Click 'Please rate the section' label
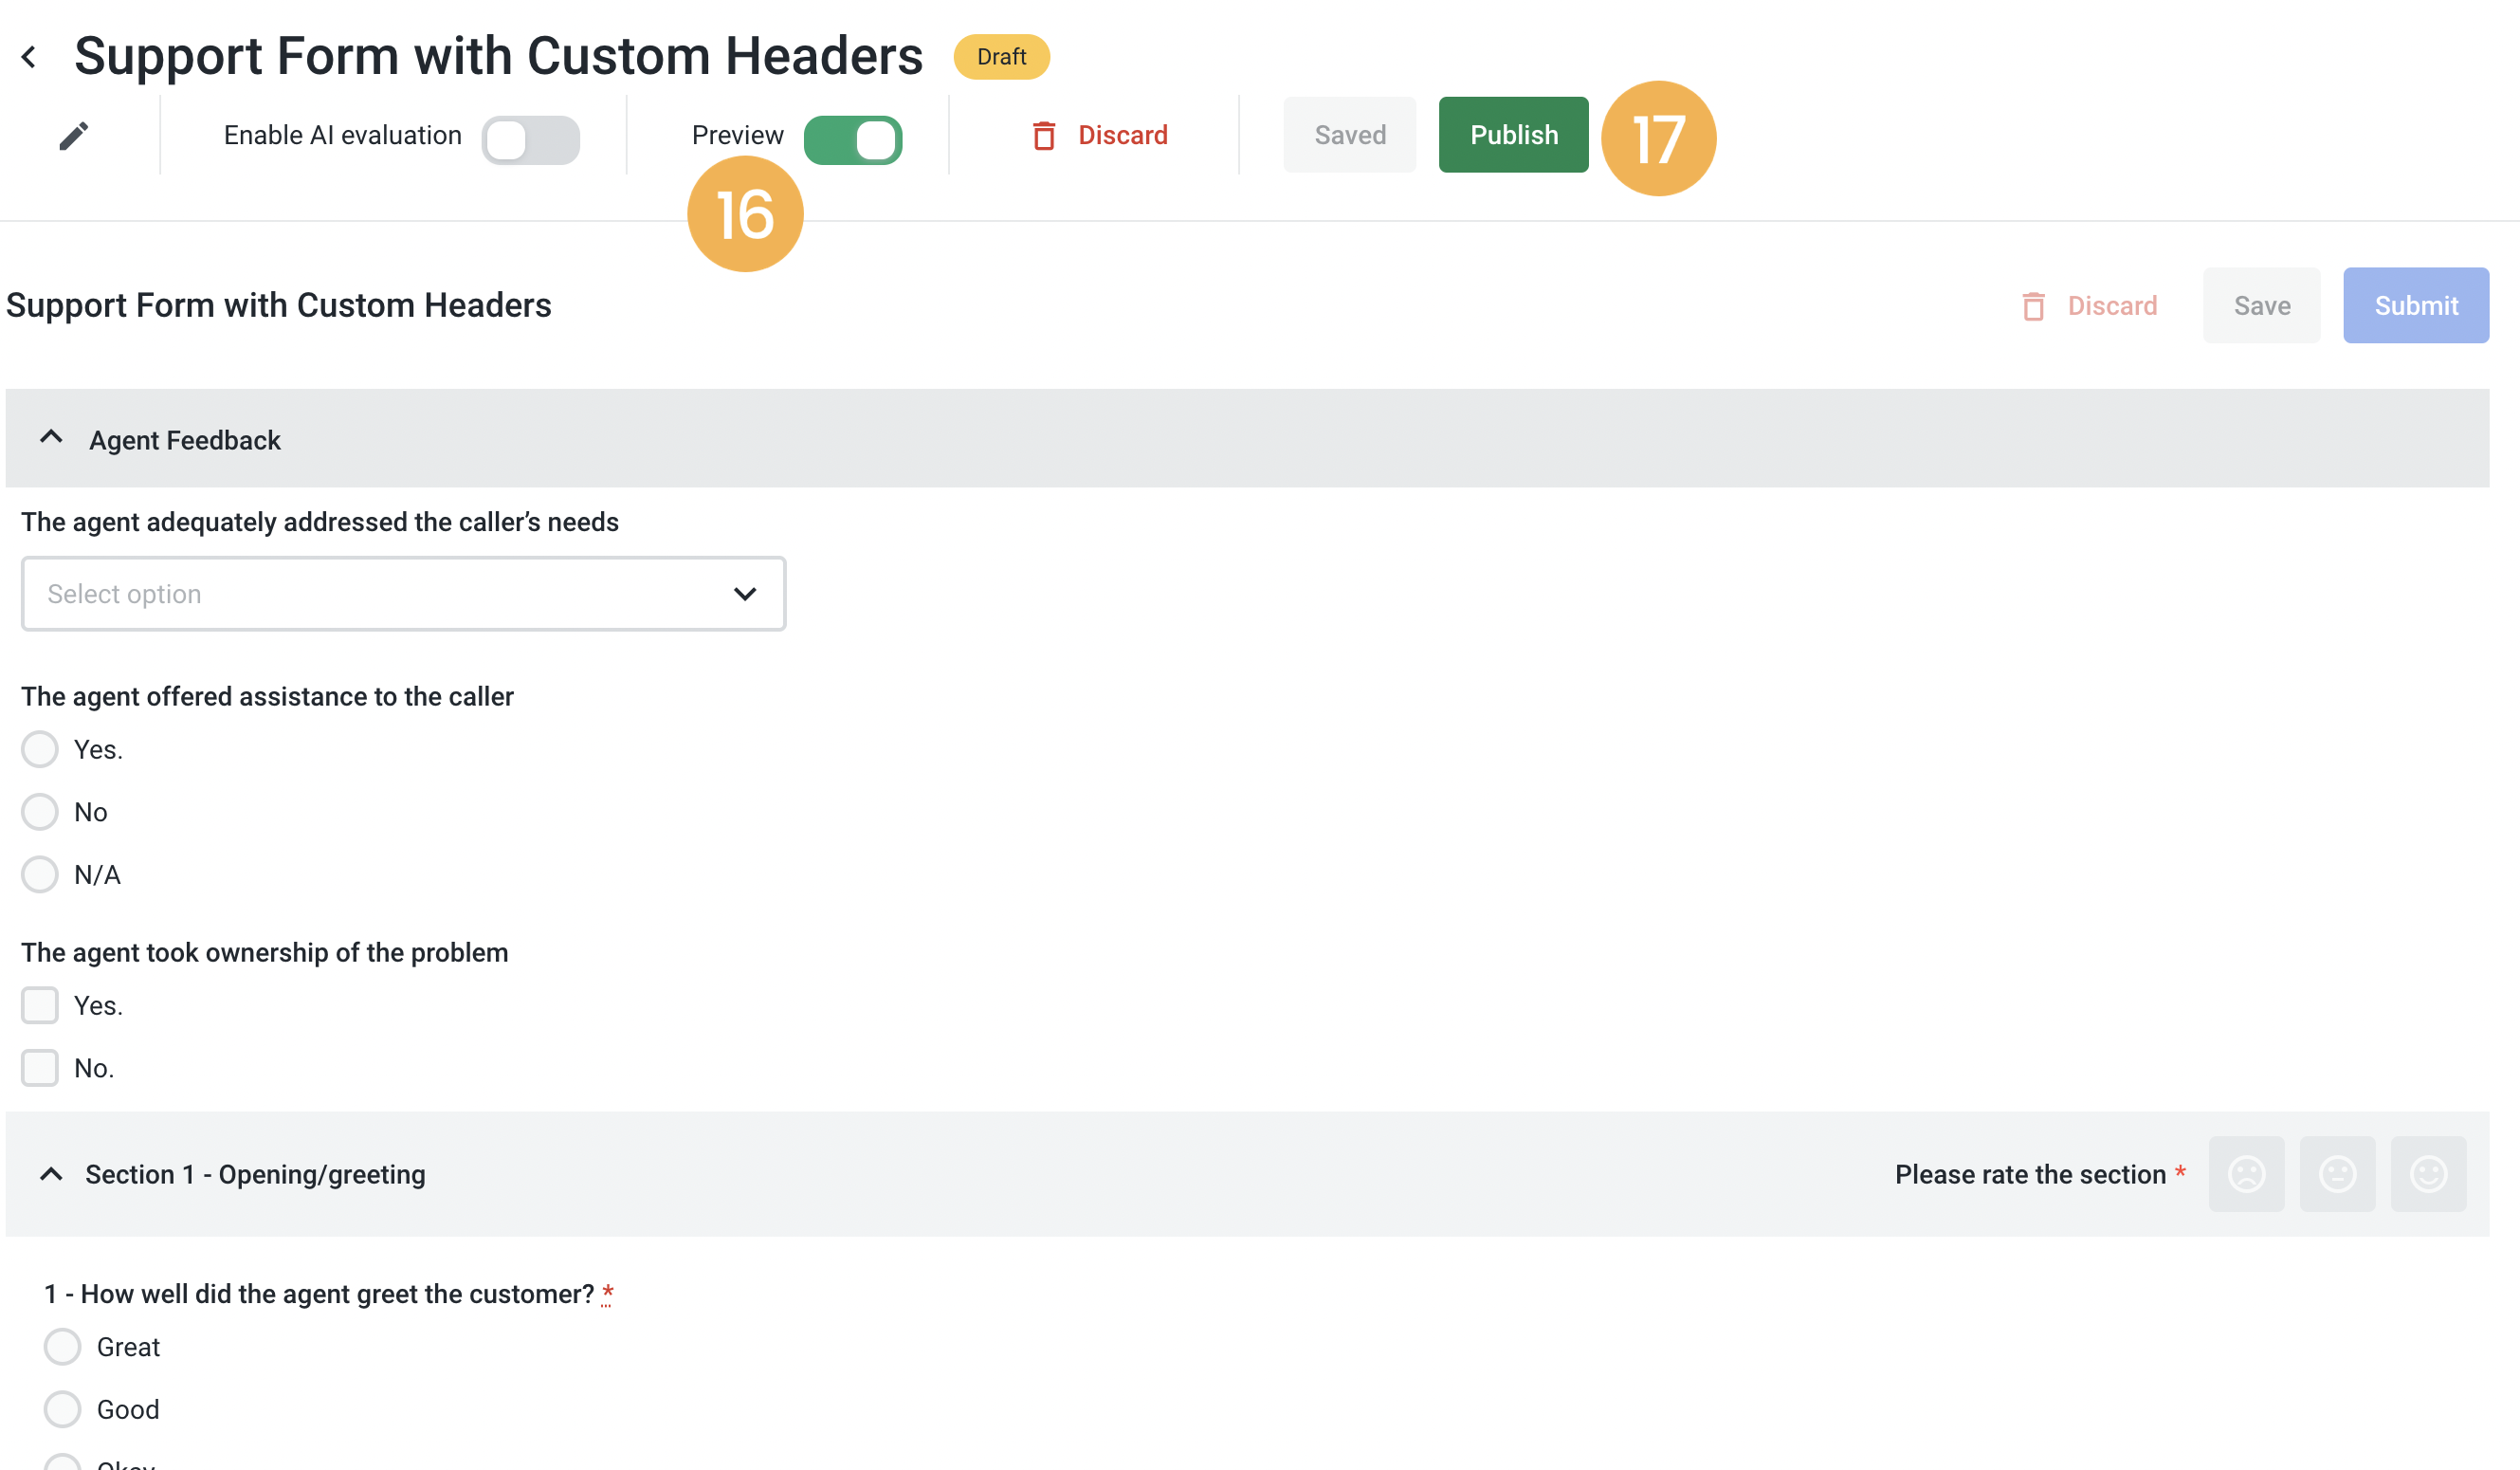This screenshot has height=1470, width=2520. click(x=2030, y=1174)
